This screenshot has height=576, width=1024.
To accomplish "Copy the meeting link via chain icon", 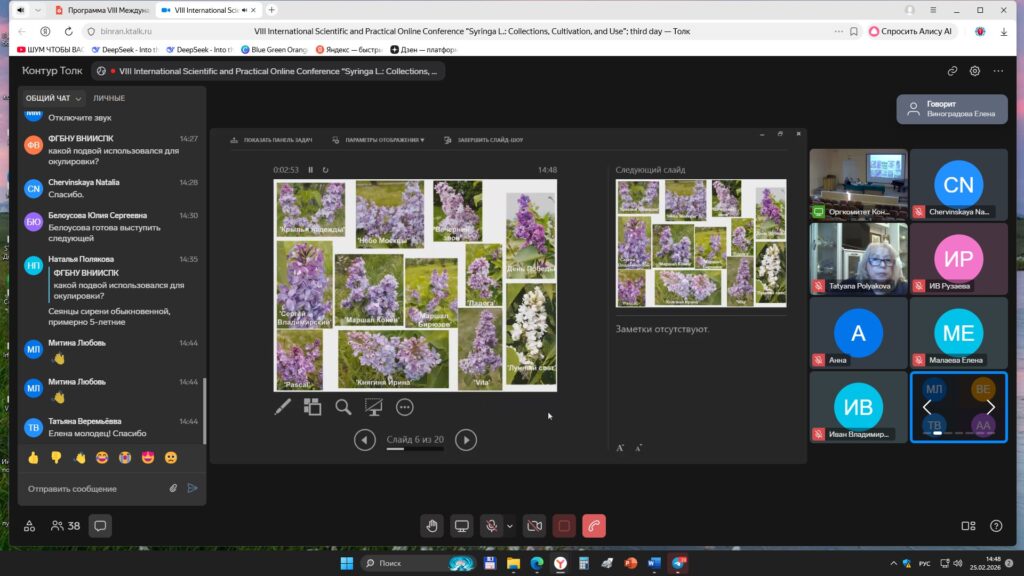I will click(953, 71).
